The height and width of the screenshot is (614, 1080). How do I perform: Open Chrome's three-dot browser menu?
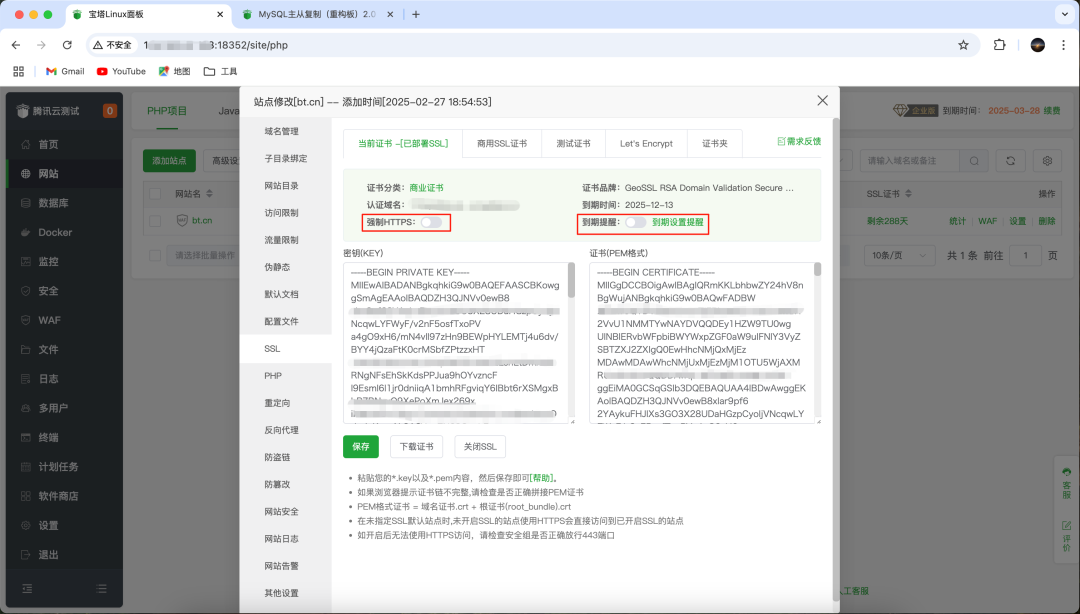click(x=1063, y=47)
